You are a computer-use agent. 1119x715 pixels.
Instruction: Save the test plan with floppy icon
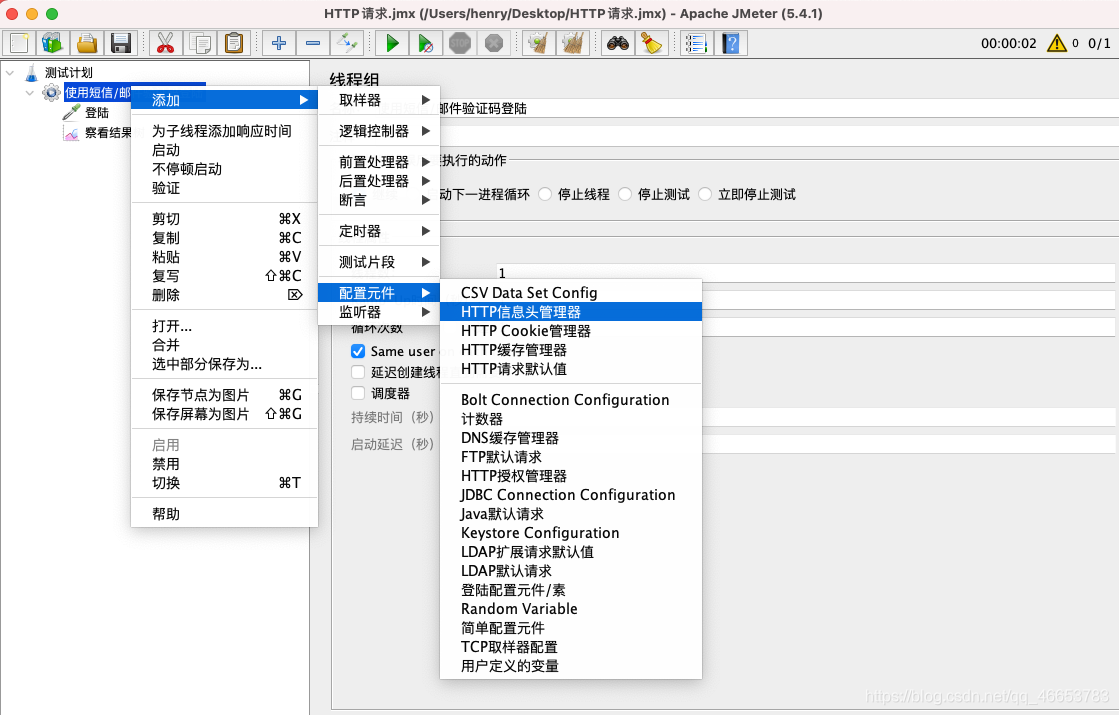click(x=121, y=44)
